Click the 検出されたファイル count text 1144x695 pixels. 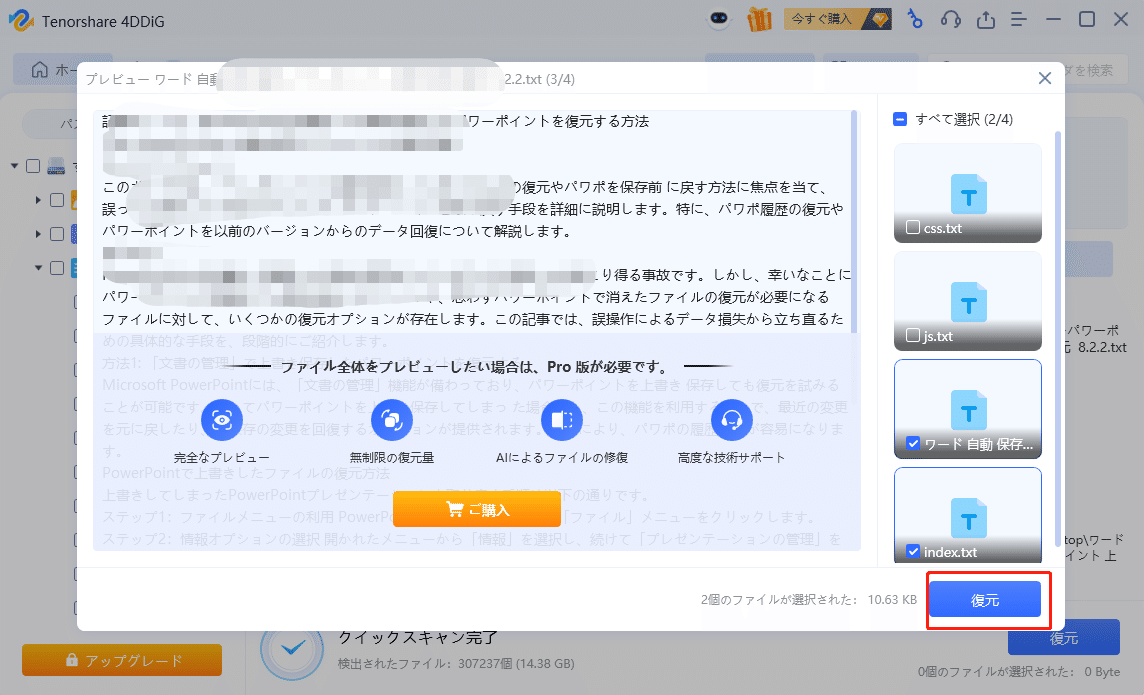pyautogui.click(x=456, y=664)
